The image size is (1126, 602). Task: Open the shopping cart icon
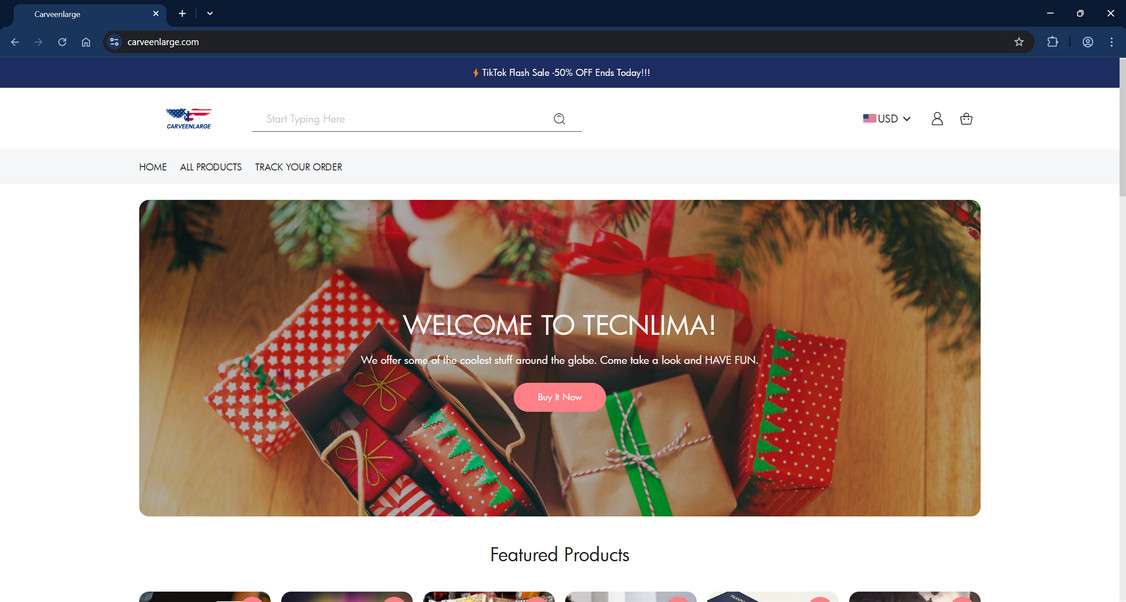tap(967, 119)
